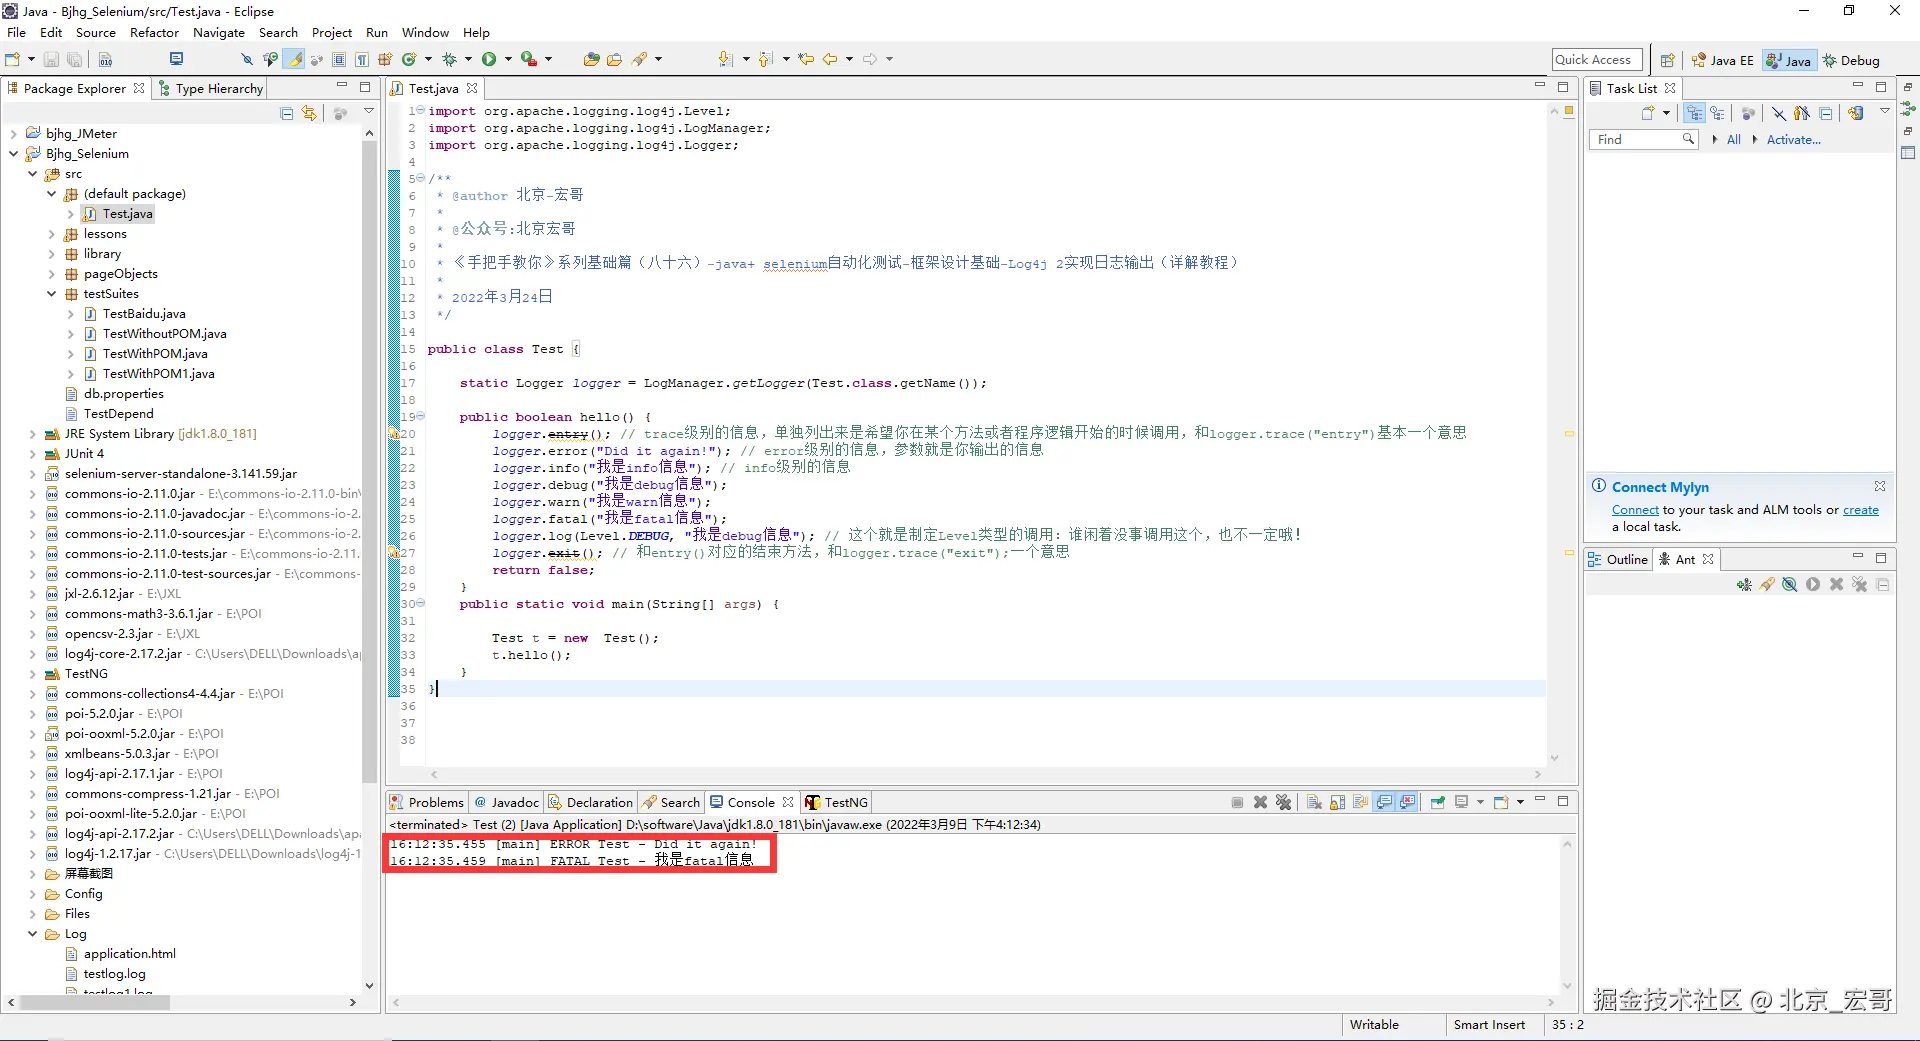Open the Run button dropdown arrow
The width and height of the screenshot is (1920, 1041).
tap(508, 60)
